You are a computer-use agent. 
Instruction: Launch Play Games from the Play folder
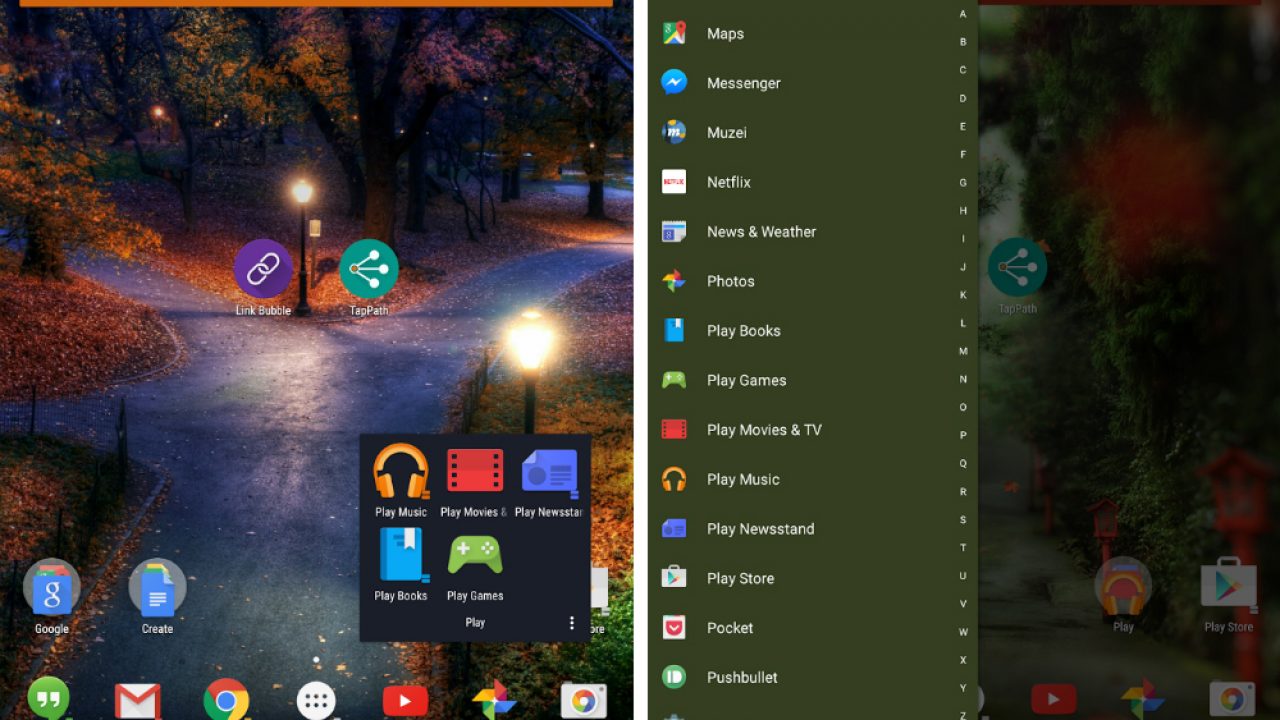475,556
